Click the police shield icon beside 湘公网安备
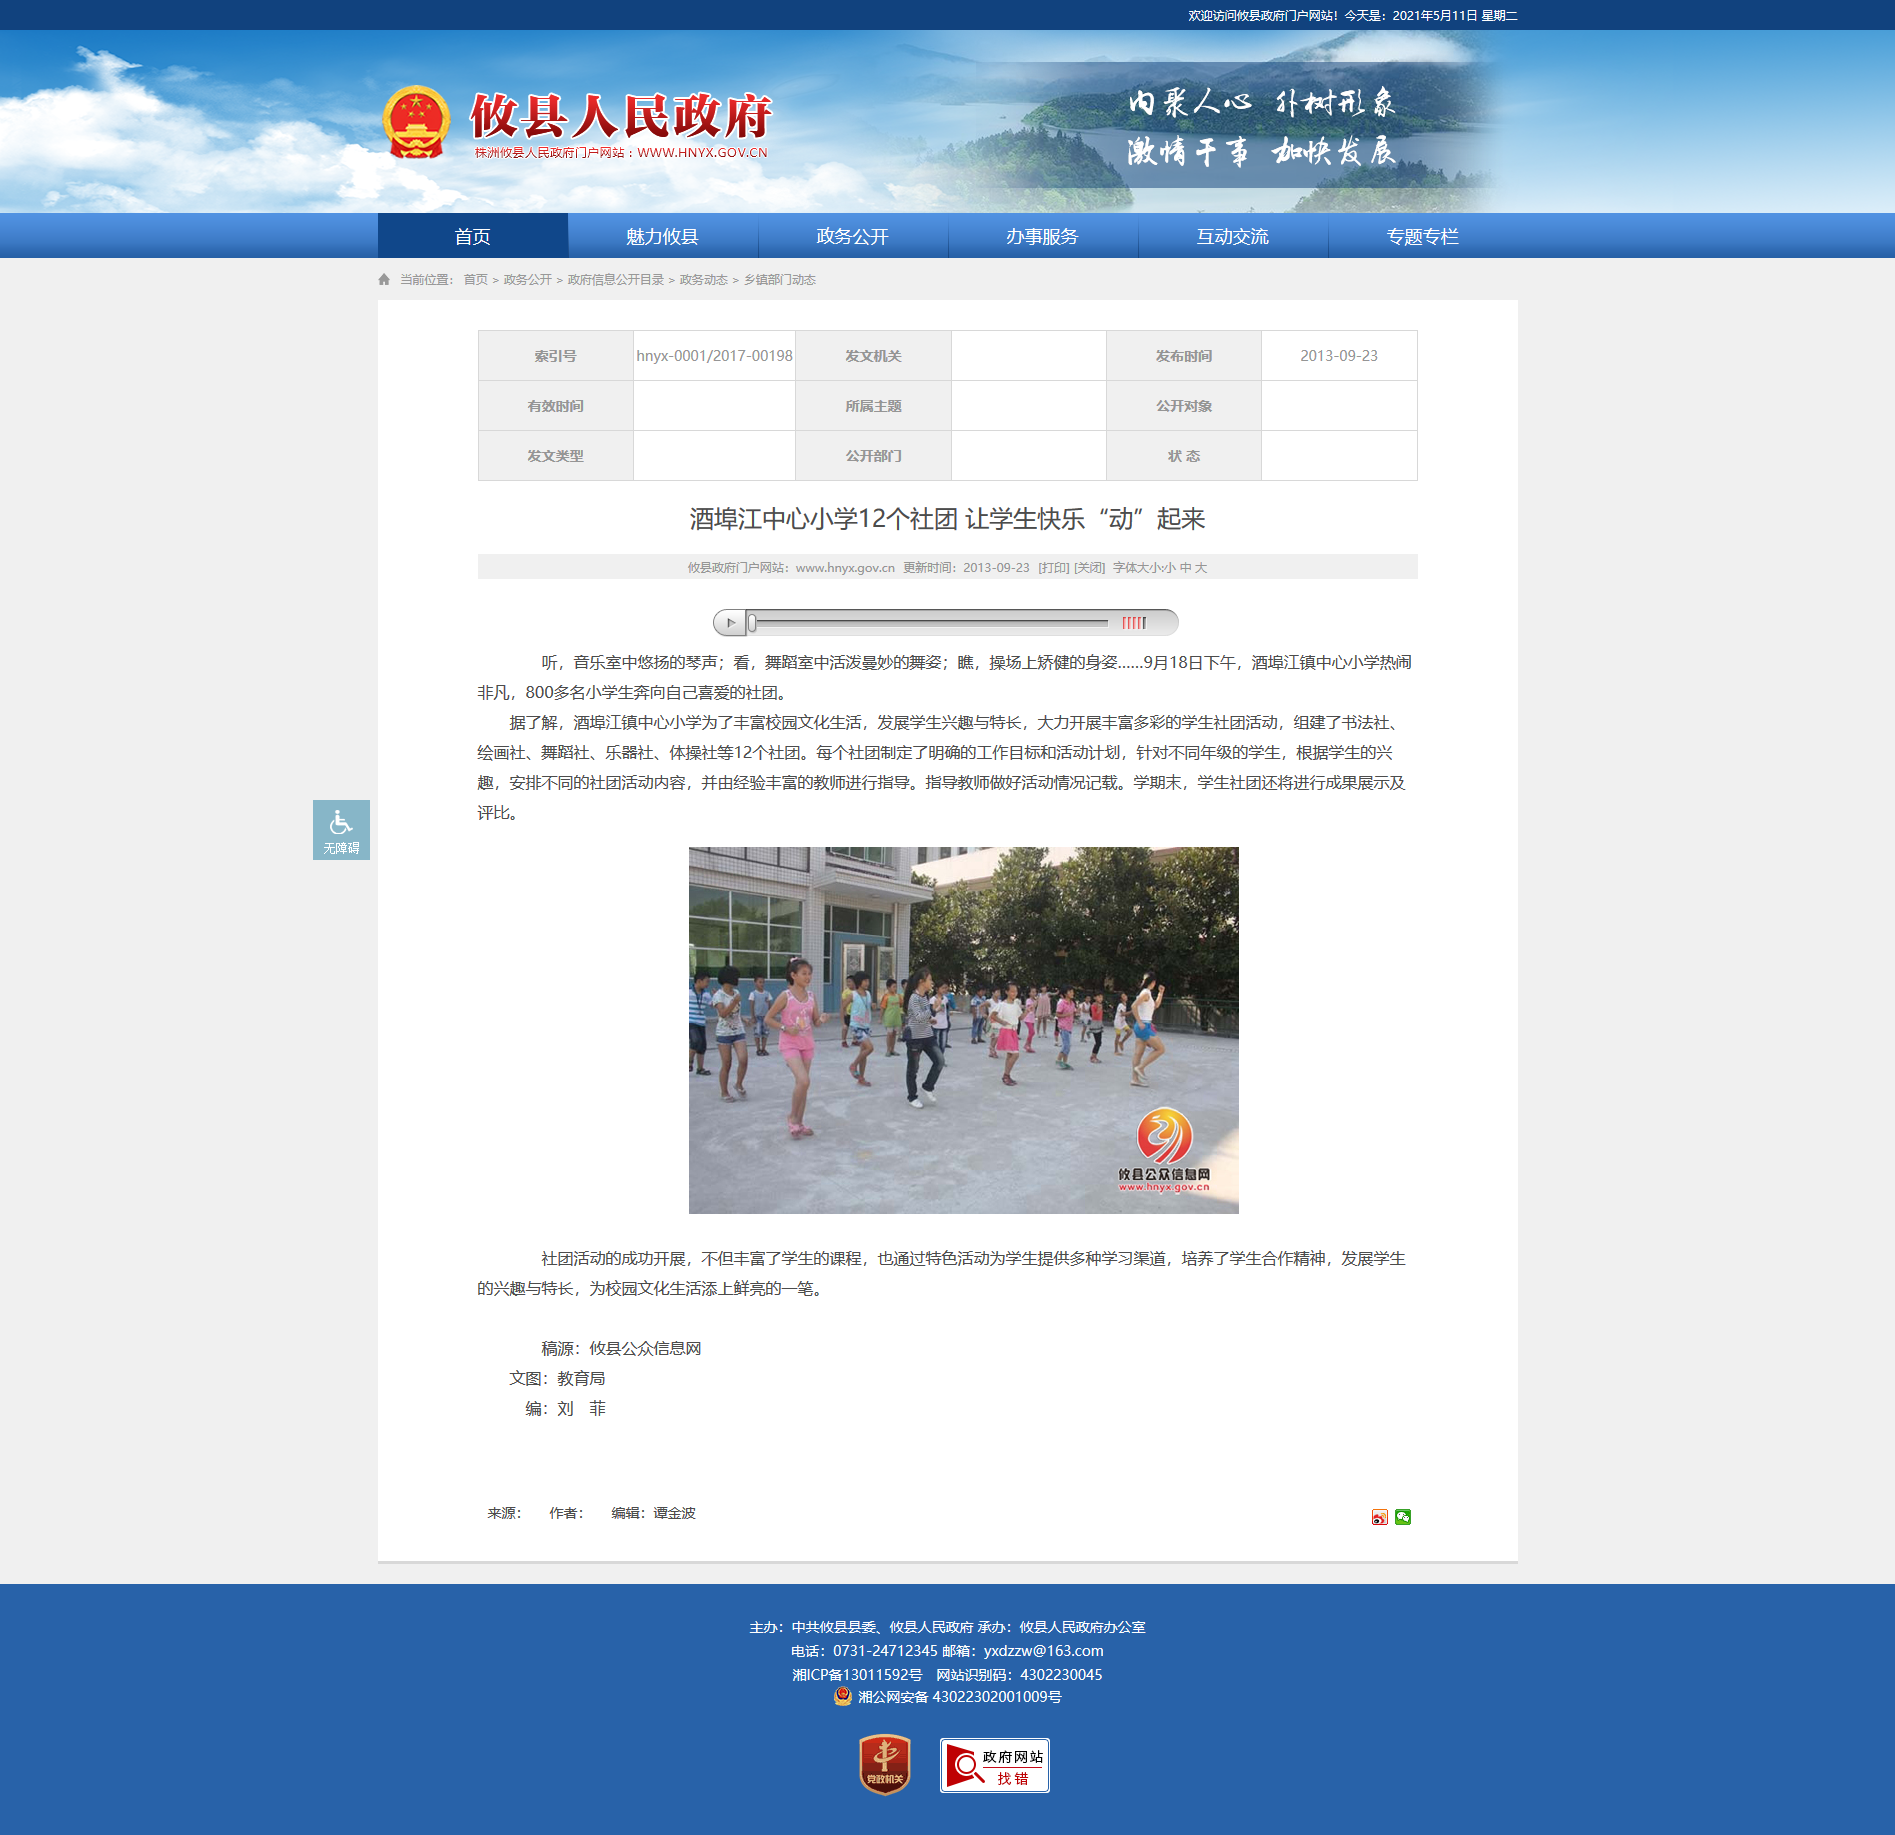Viewport: 1895px width, 1835px height. (x=843, y=1696)
